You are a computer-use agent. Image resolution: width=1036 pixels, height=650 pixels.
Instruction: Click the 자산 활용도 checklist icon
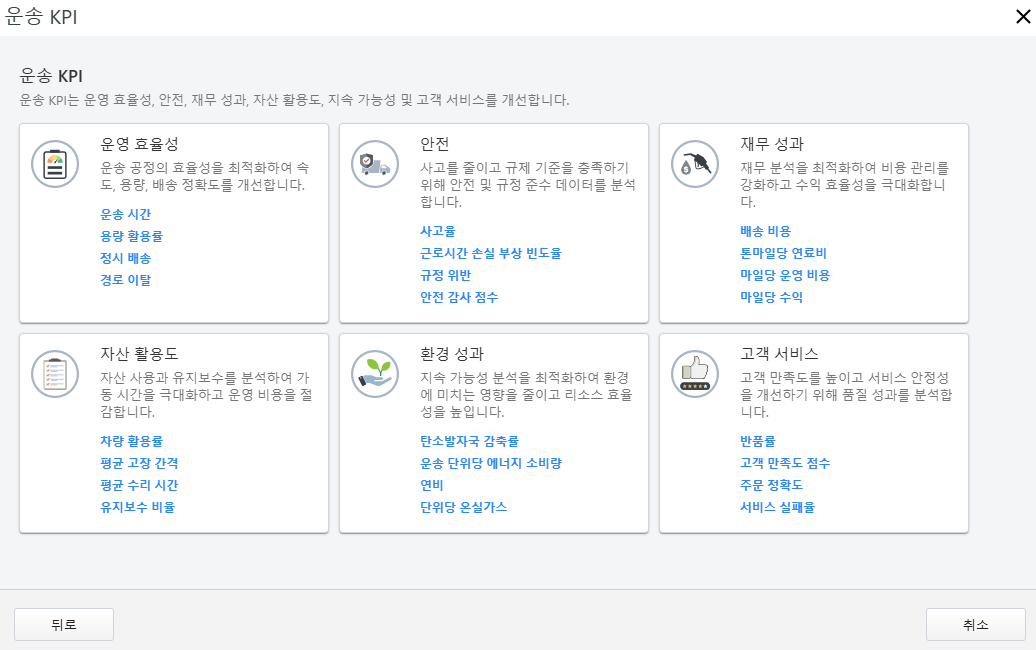point(54,374)
